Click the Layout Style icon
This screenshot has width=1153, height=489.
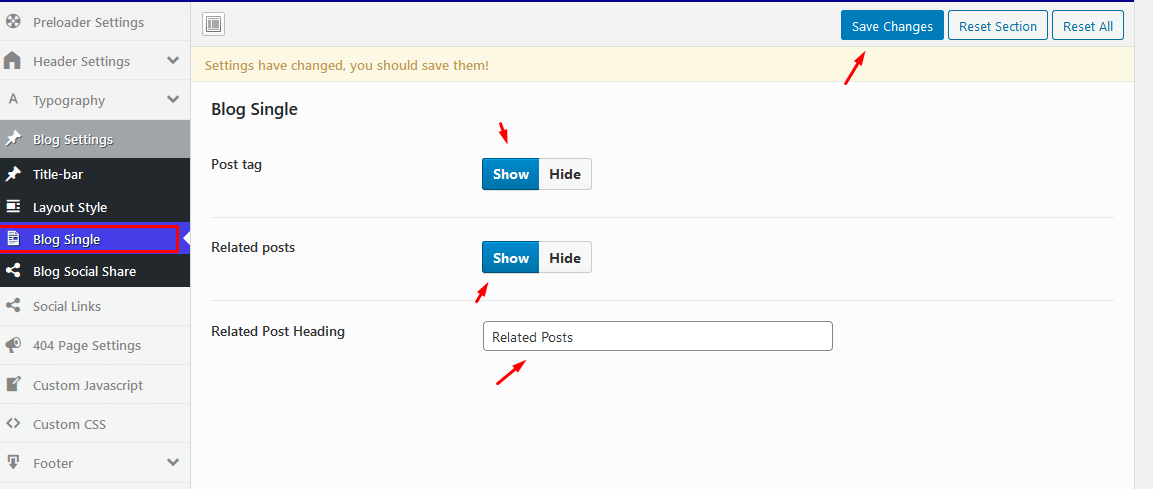point(13,207)
